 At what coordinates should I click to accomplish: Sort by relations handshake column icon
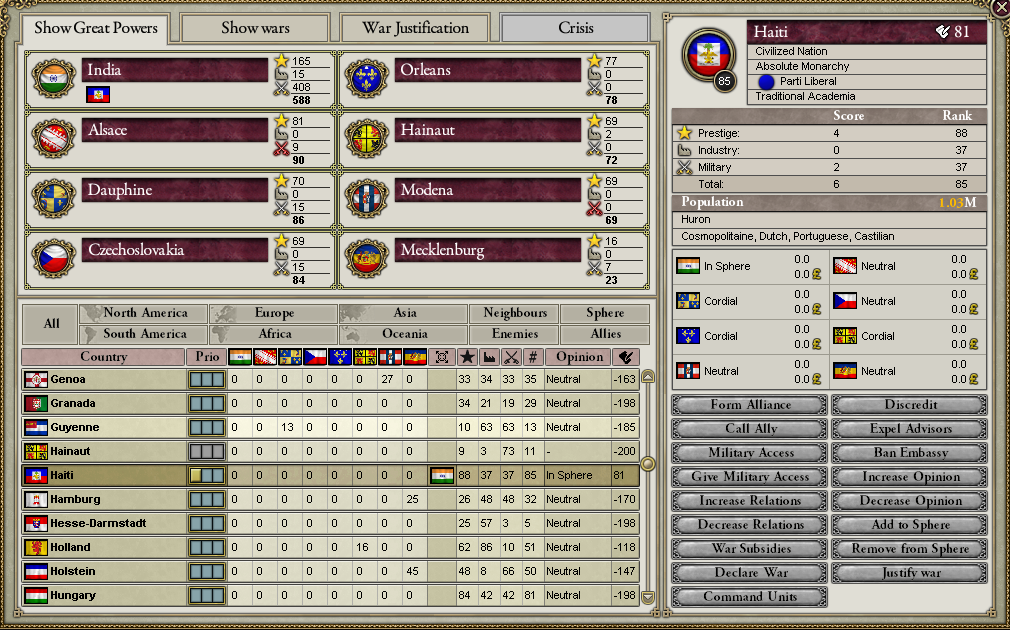[x=625, y=357]
